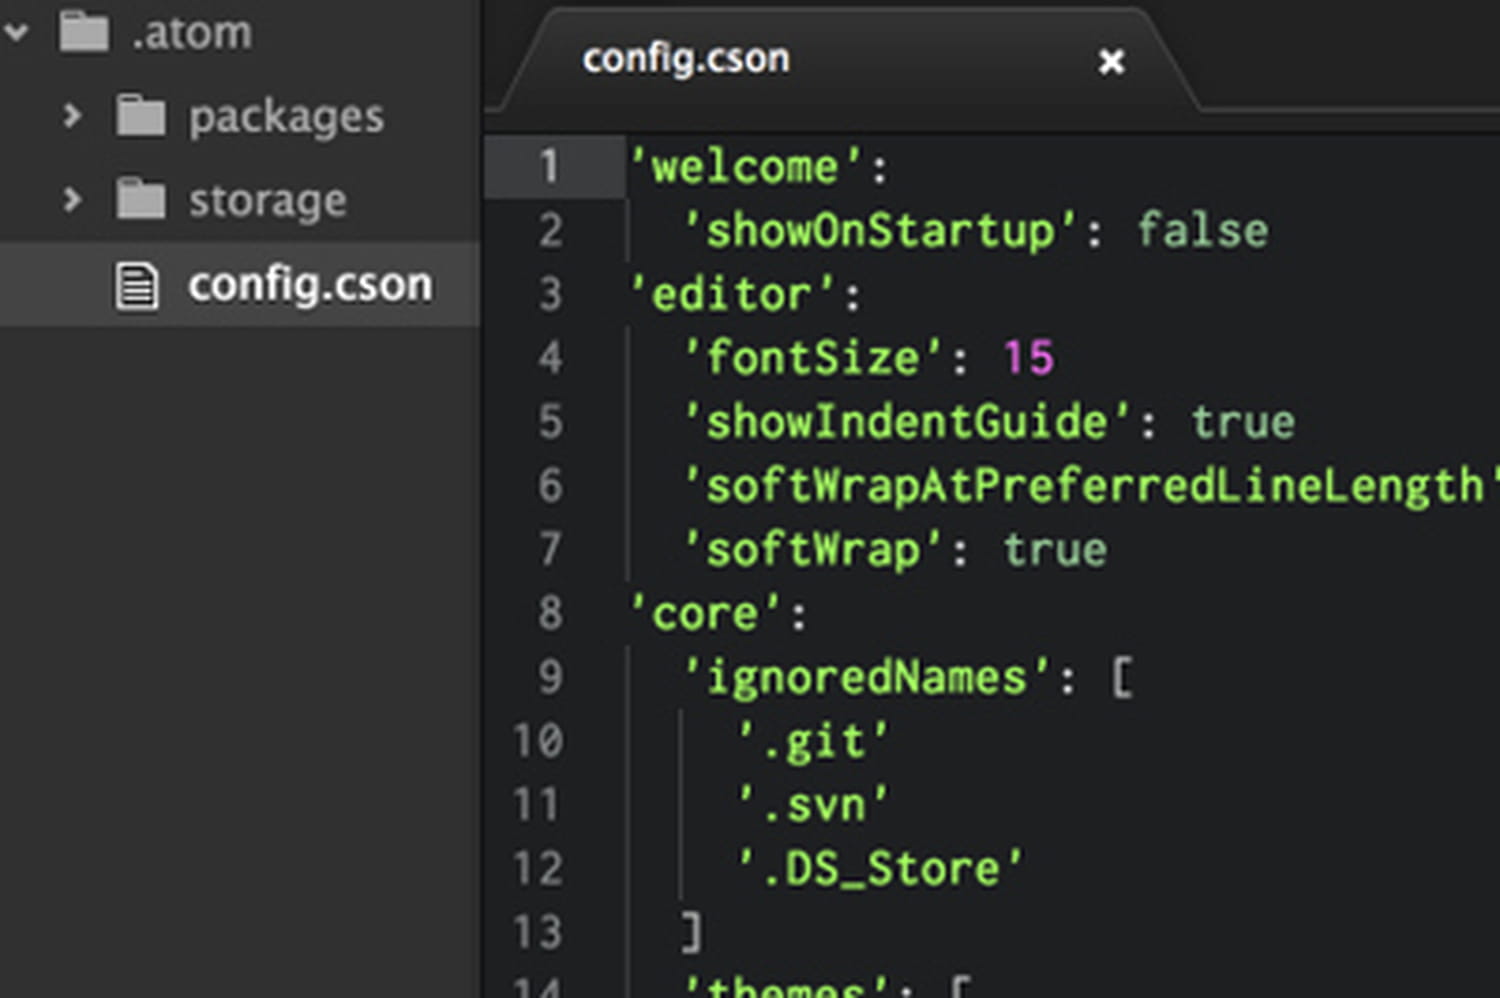Click the opening bracket after ignoredNames
Screen dimensions: 1500x998
pyautogui.click(x=1122, y=678)
